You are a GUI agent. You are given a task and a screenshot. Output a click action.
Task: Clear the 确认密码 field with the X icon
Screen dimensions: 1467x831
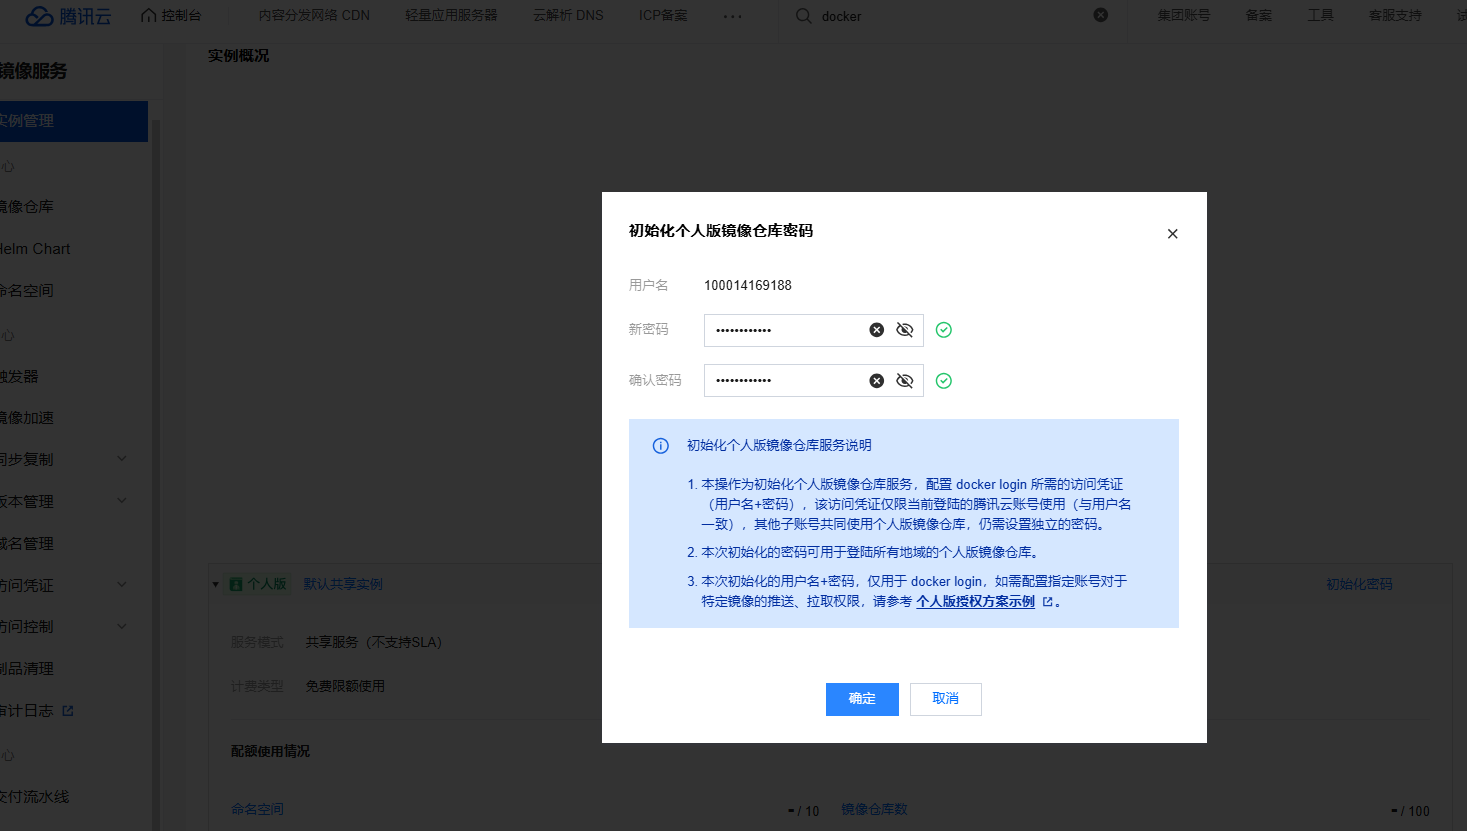877,380
